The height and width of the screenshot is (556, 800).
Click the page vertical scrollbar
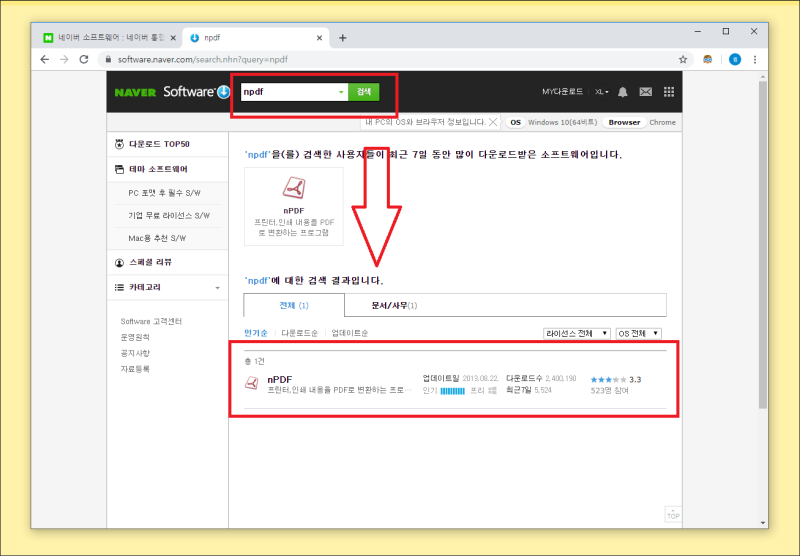tap(763, 244)
